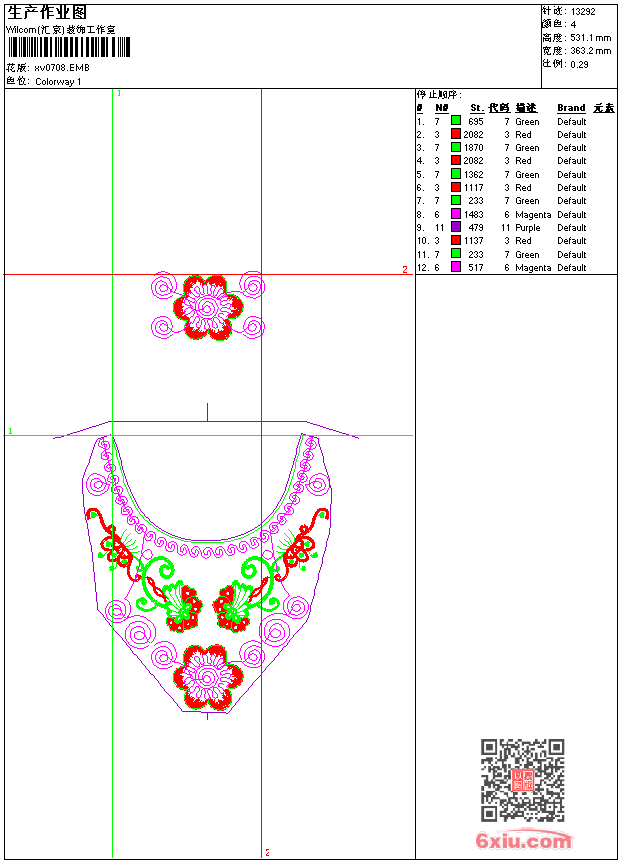Pick the green swatch in stop row 7

(456, 200)
